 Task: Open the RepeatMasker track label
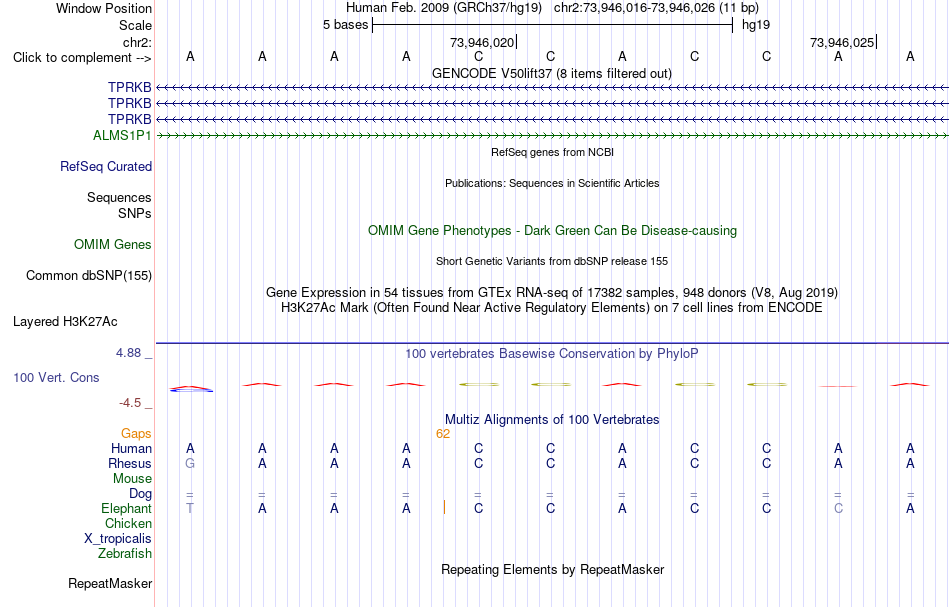point(110,583)
